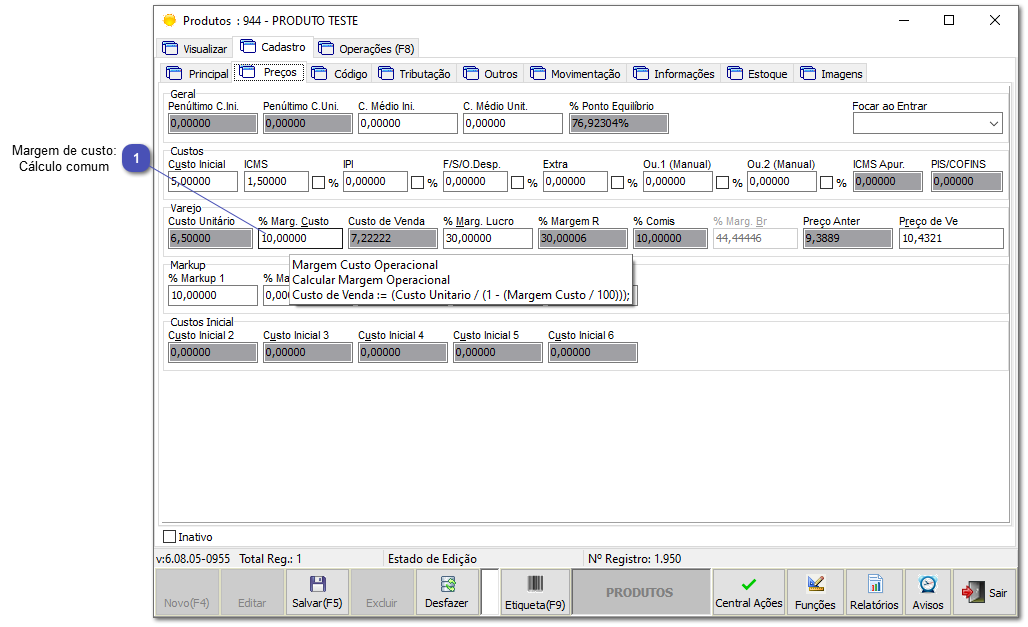Click the PRODUTOS button
1028x627 pixels.
[x=640, y=593]
